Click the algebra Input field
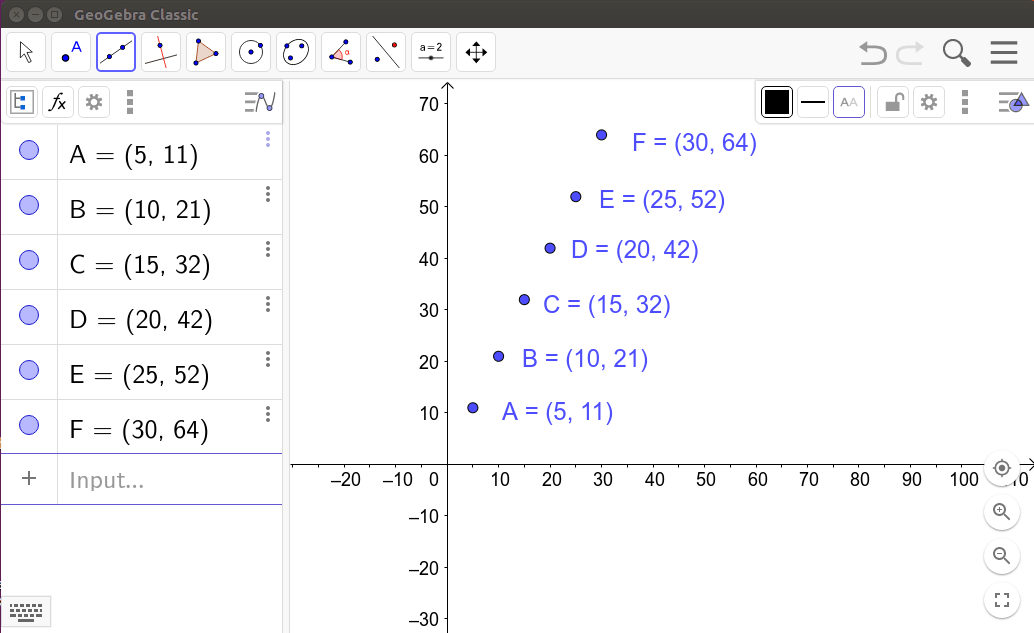The height and width of the screenshot is (633, 1034). (x=170, y=480)
